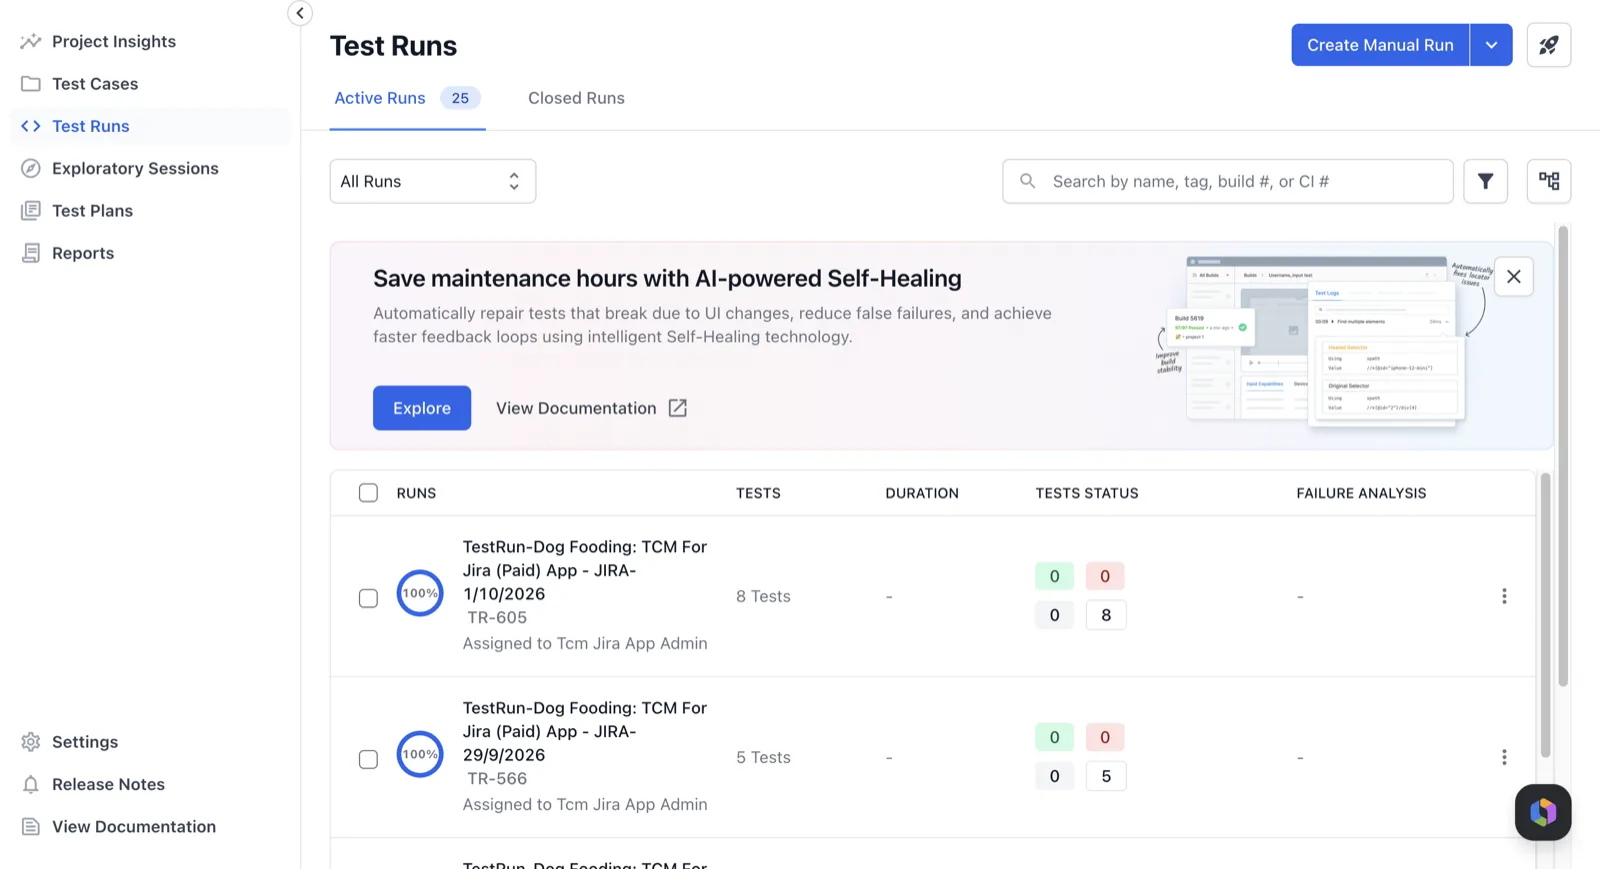Dismiss the Self-Healing banner with the X

(x=1514, y=277)
